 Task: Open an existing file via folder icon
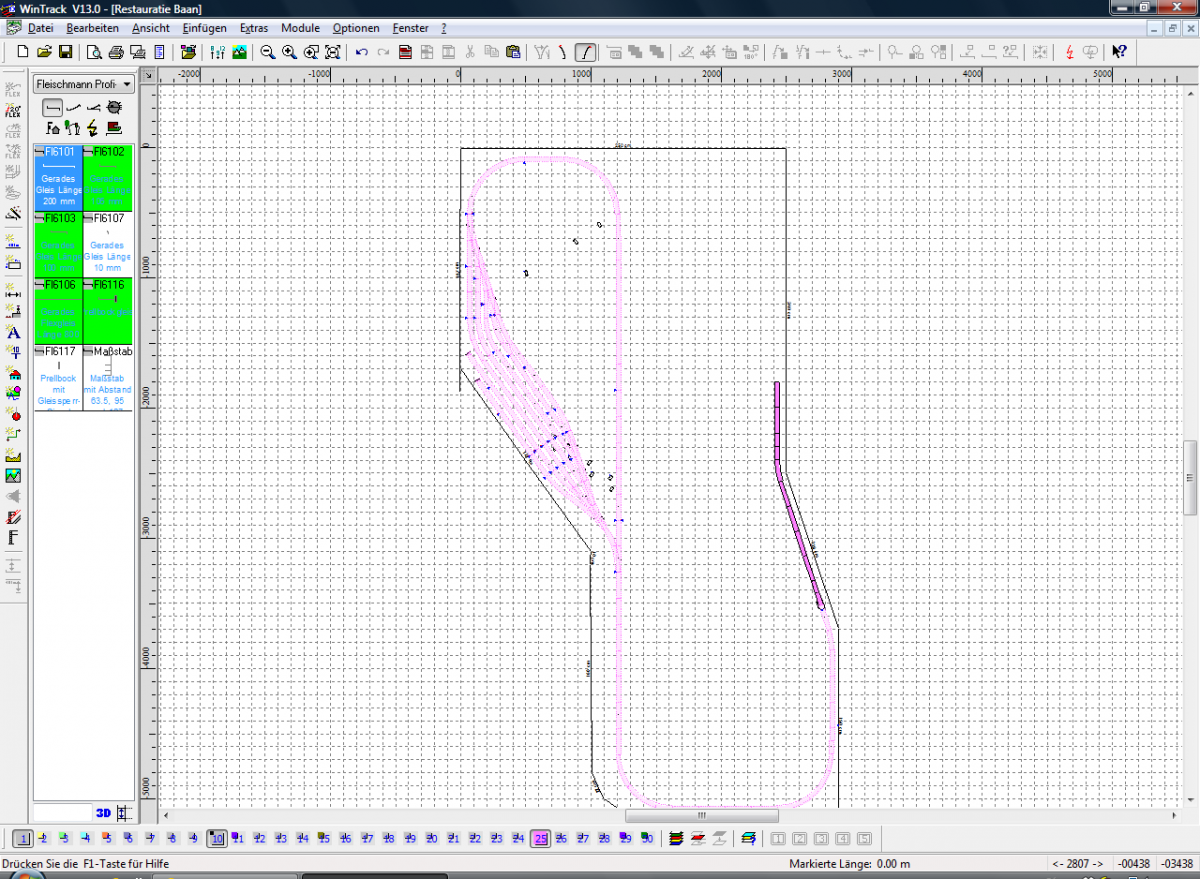pyautogui.click(x=44, y=52)
